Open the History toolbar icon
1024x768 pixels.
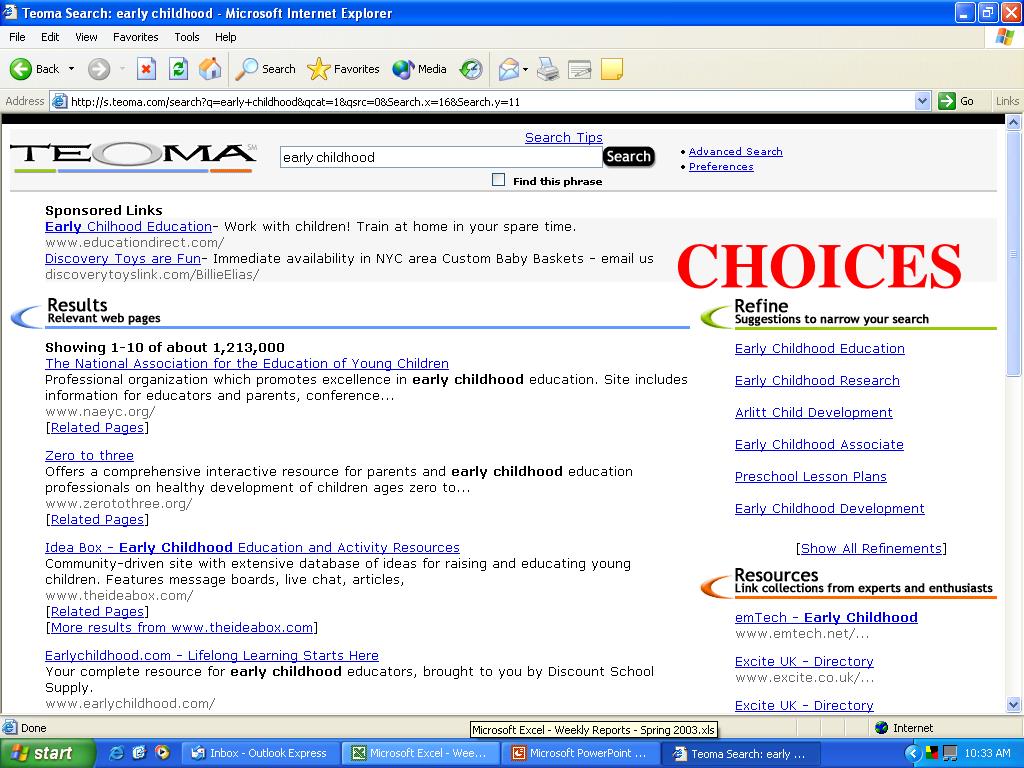[470, 69]
